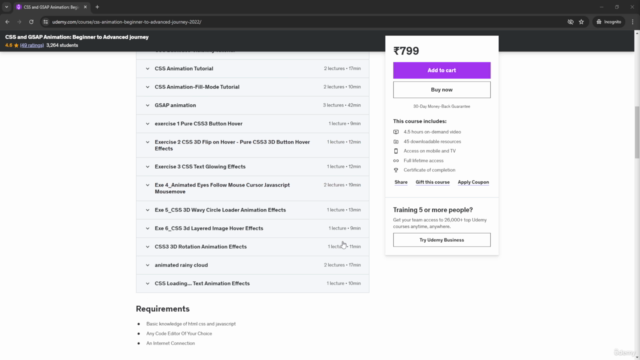640x360 pixels.
Task: Expand the animated rainy cloud section
Action: click(x=253, y=265)
